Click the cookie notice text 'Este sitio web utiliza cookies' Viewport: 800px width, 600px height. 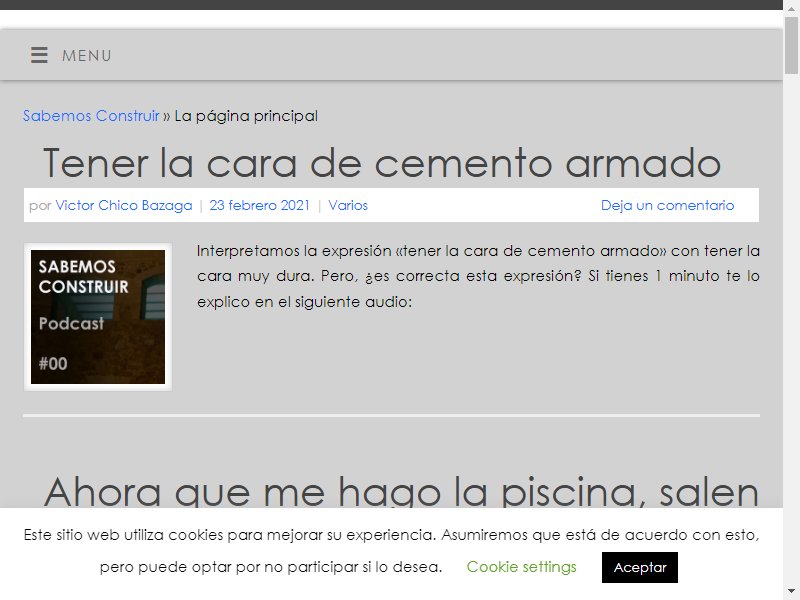point(391,551)
